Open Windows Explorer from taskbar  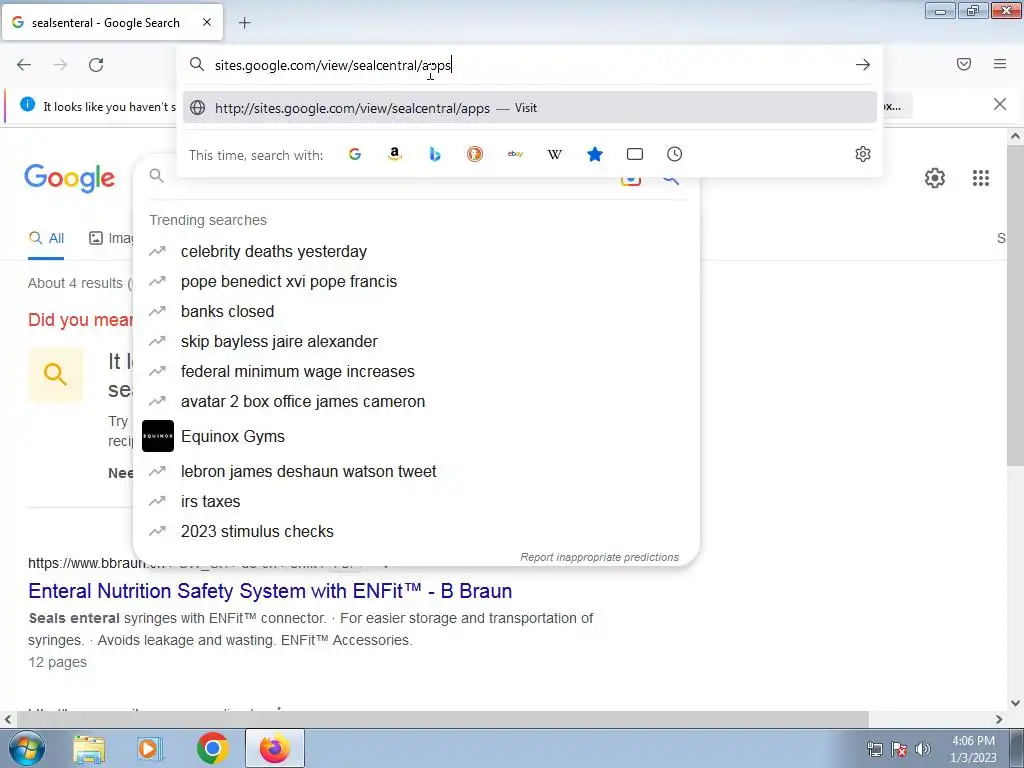(89, 748)
